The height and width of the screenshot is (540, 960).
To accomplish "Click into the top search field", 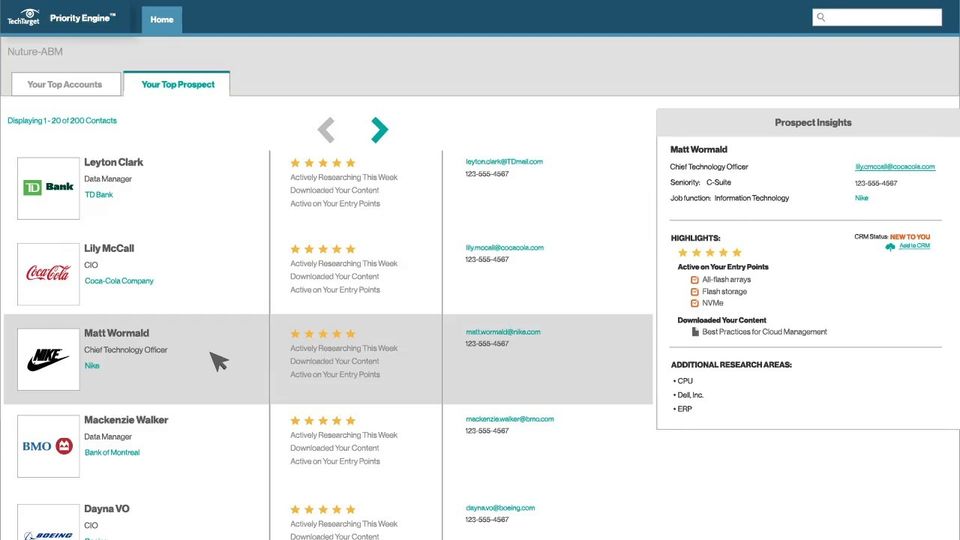I will 877,17.
